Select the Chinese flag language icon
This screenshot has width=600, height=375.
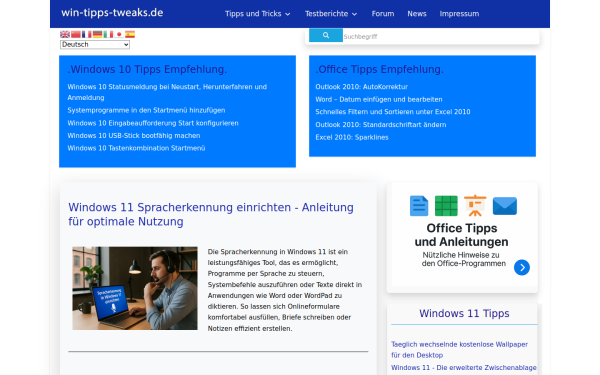click(76, 34)
